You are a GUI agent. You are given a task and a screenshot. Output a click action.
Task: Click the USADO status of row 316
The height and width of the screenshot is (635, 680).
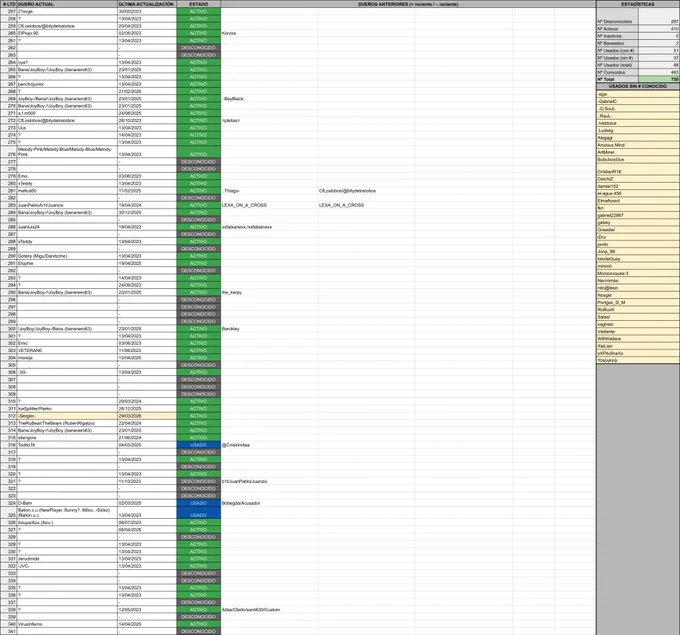tap(199, 445)
